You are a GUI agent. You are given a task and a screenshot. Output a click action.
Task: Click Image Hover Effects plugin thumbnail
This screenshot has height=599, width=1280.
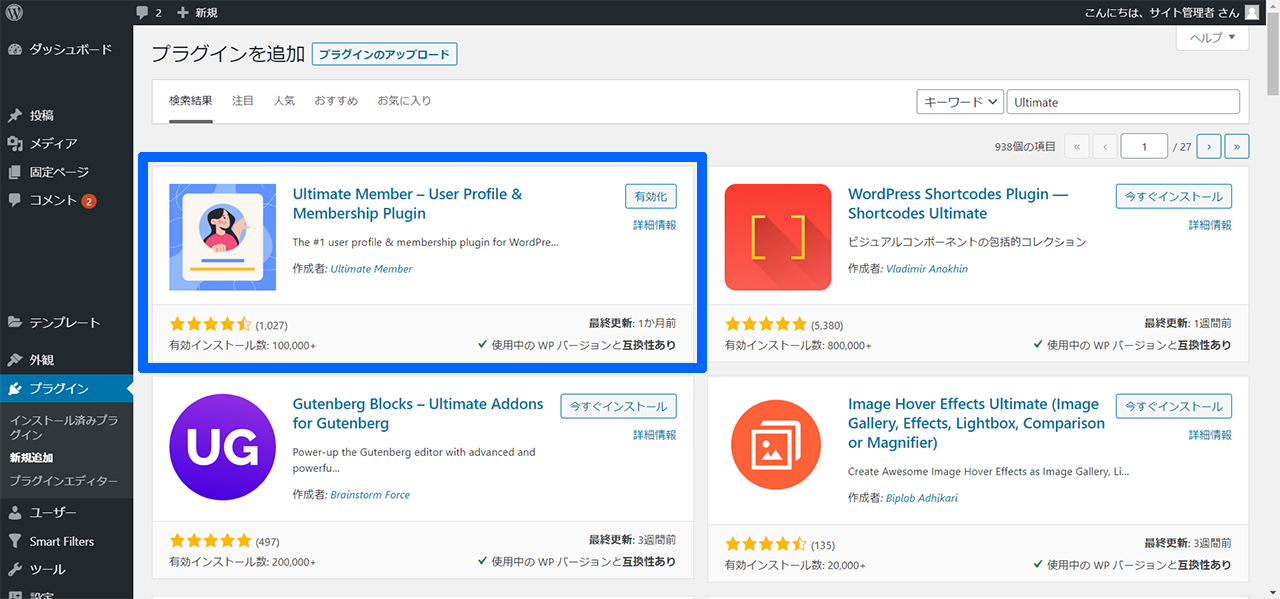778,447
